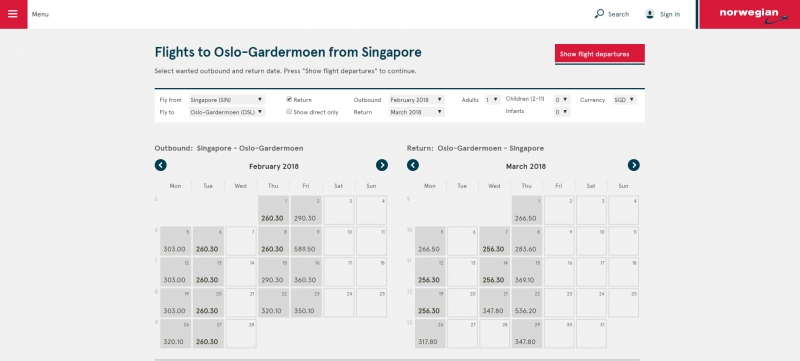Open the hamburger menu icon
Image resolution: width=800 pixels, height=361 pixels.
(13, 14)
